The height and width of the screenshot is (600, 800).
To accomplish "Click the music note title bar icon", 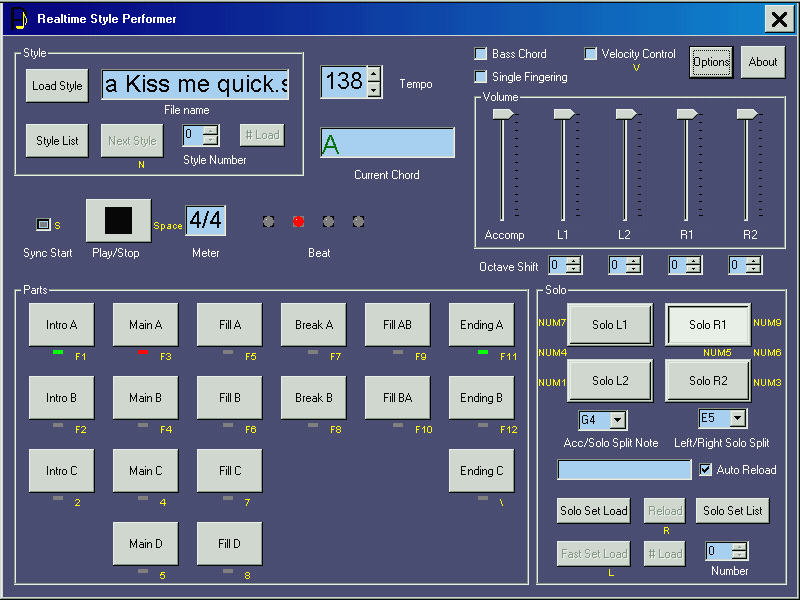I will pyautogui.click(x=19, y=19).
